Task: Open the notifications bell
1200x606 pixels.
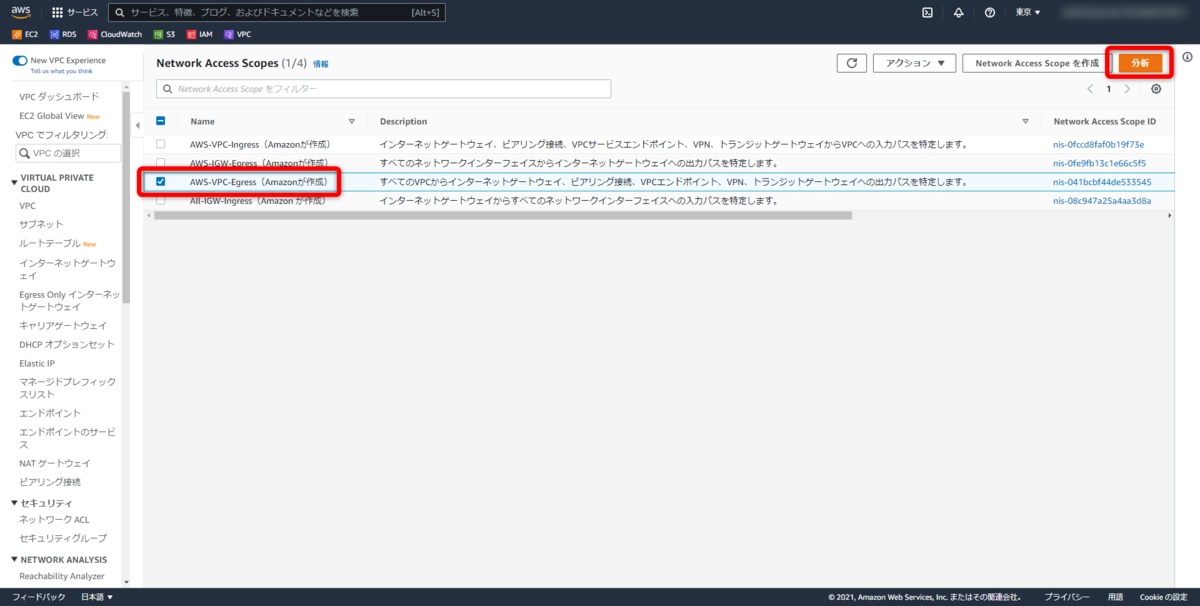Action: (x=958, y=13)
